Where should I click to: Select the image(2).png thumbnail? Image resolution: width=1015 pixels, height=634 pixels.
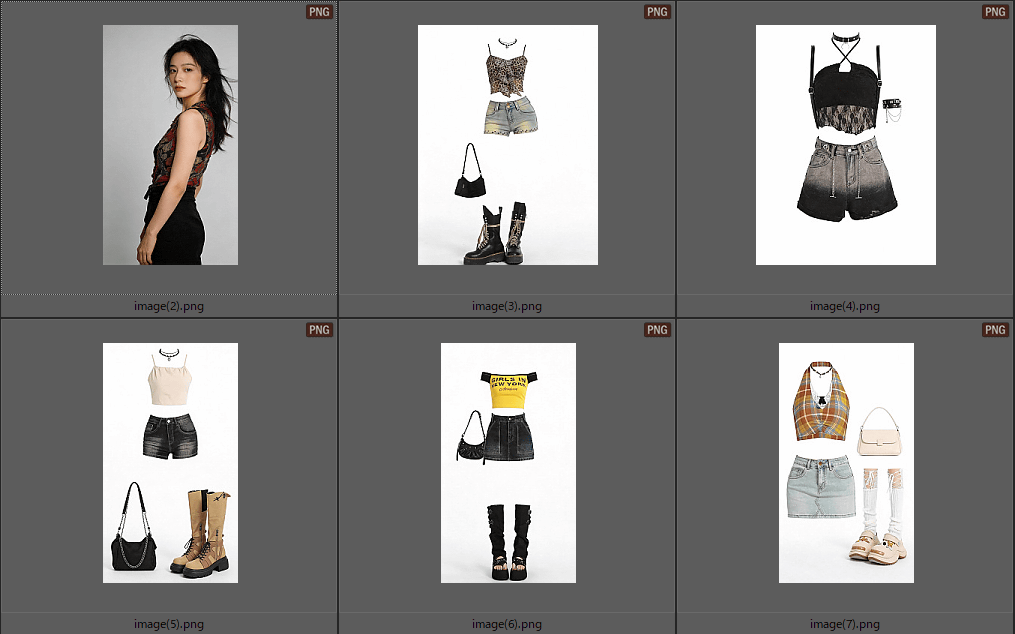pos(170,145)
